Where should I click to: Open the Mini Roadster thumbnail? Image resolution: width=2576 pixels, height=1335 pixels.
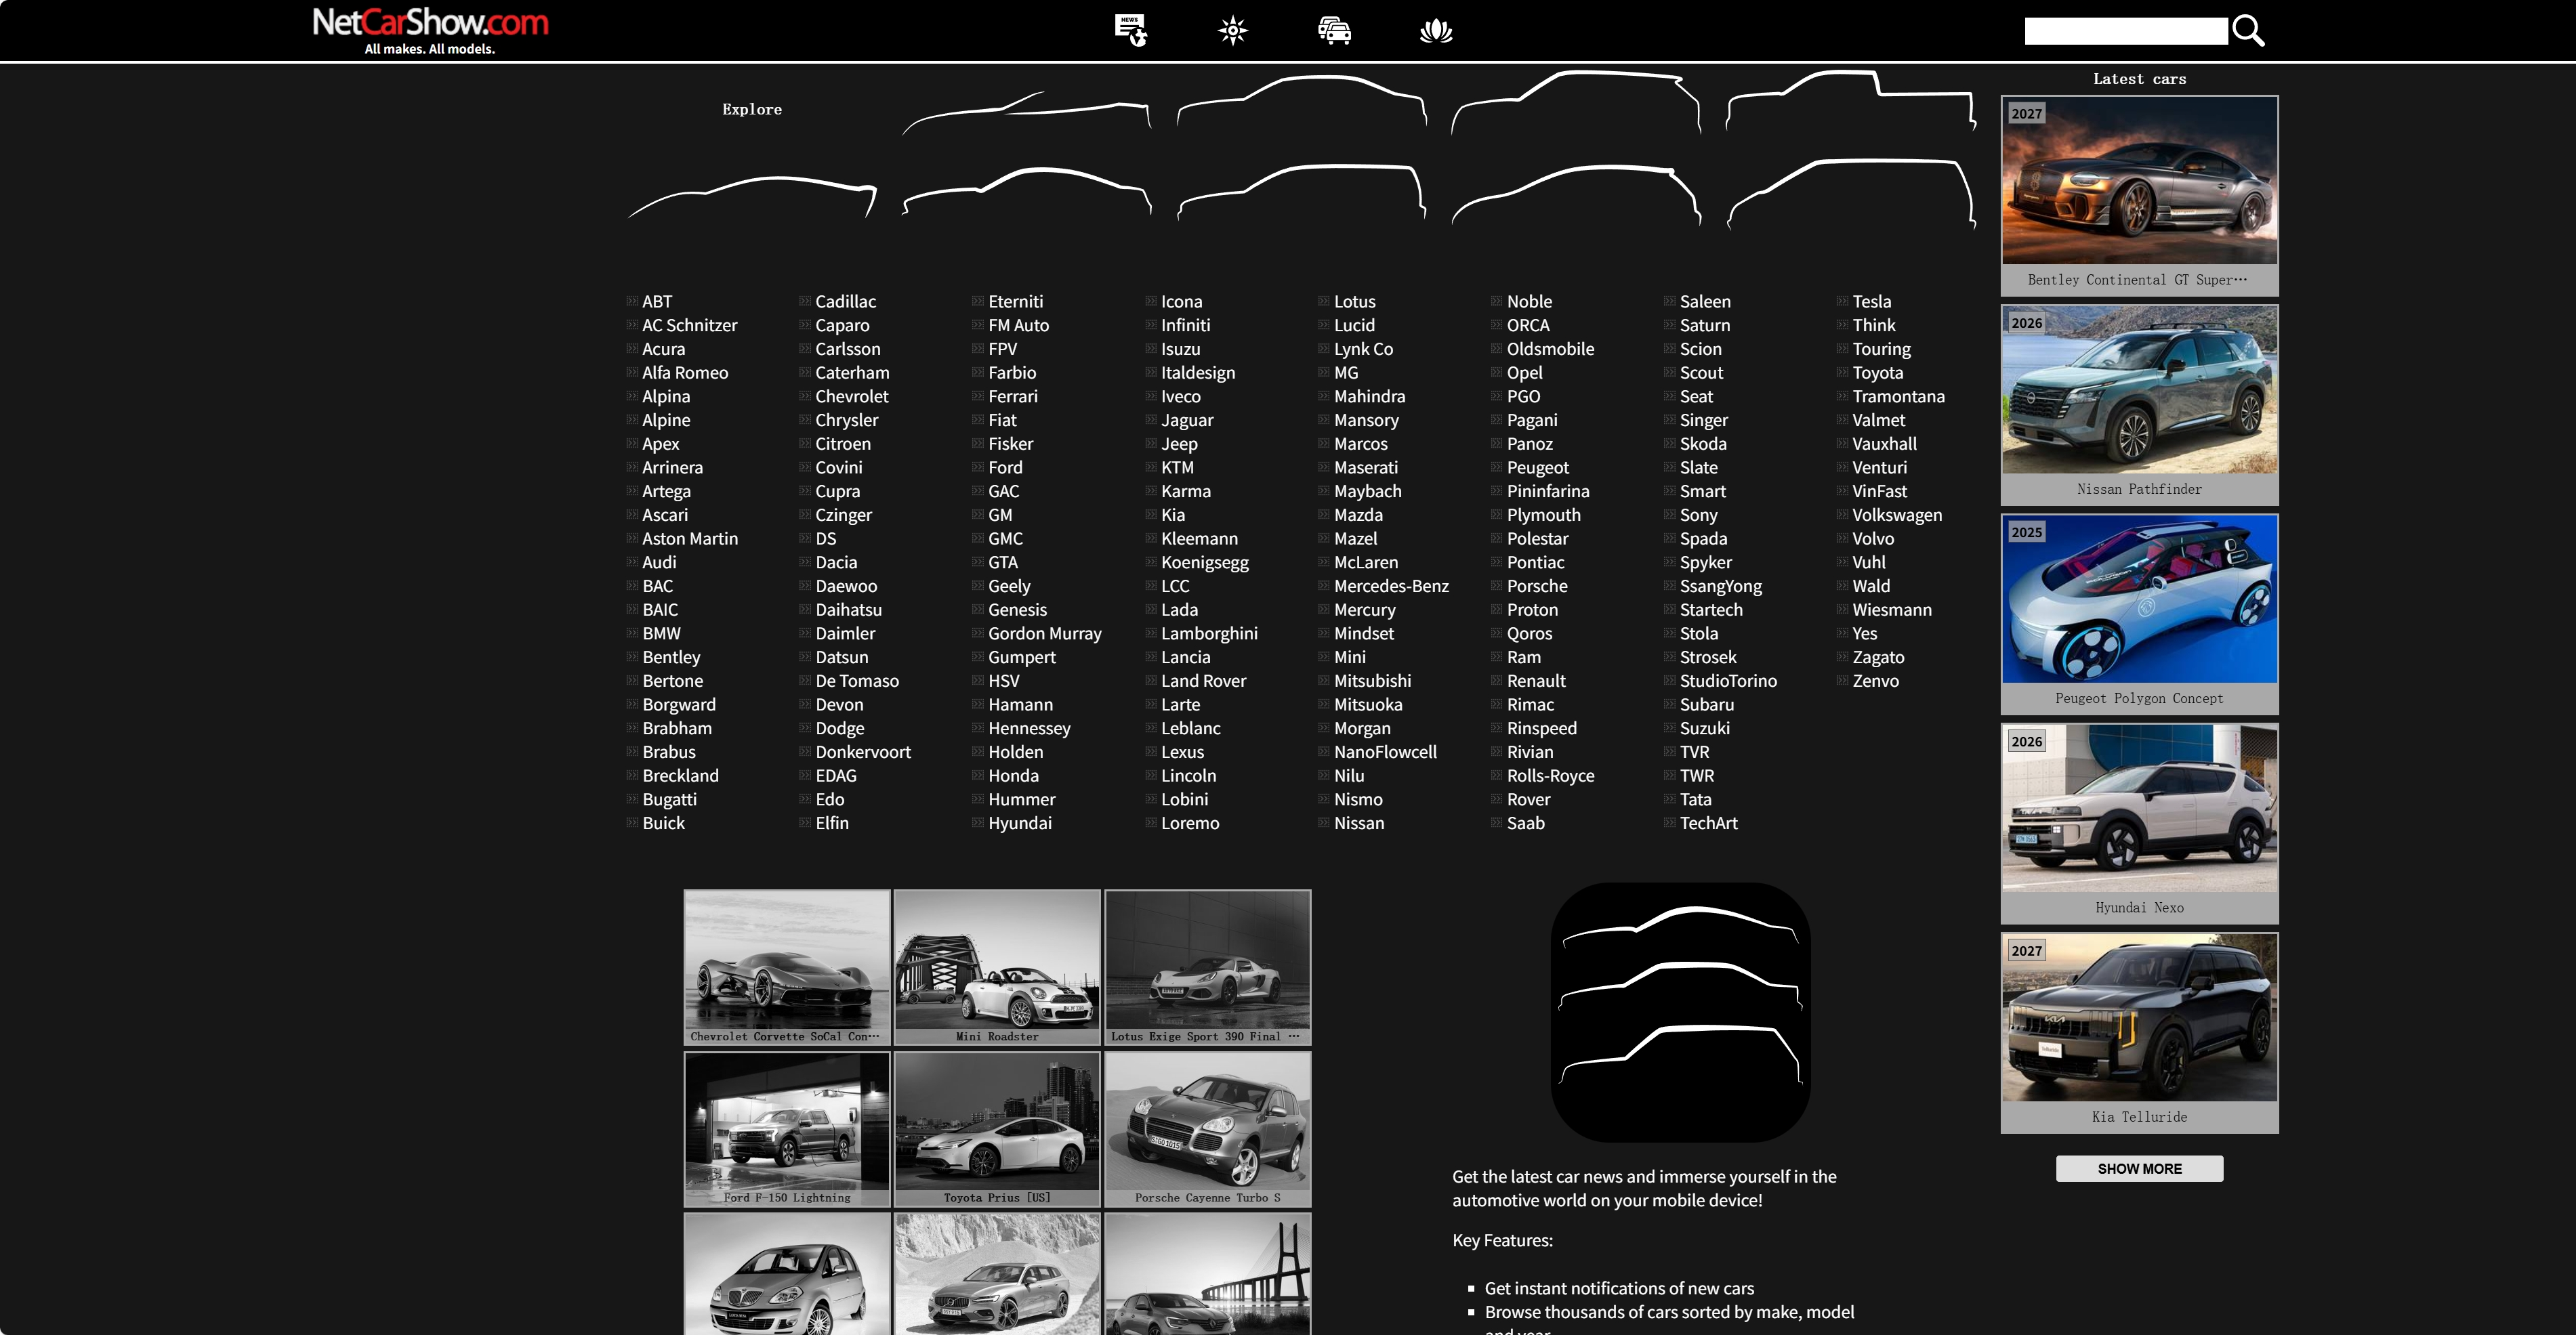click(997, 968)
